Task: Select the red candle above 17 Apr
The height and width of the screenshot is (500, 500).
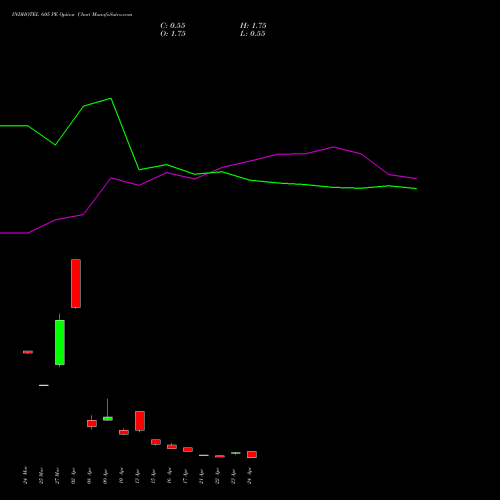Action: (188, 449)
